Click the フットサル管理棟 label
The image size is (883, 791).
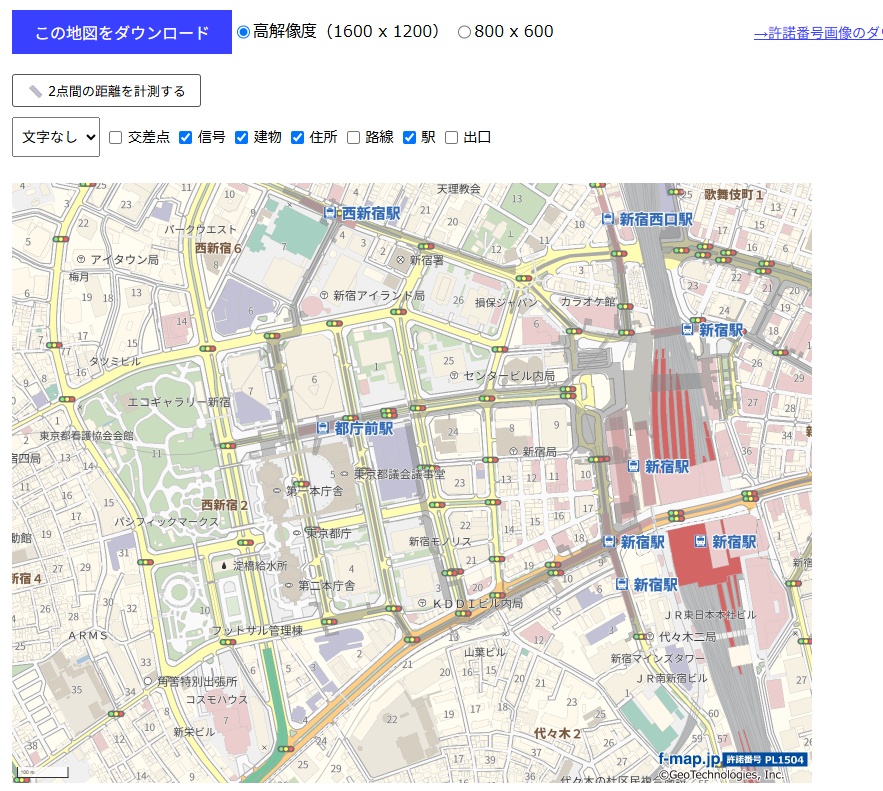tap(257, 631)
